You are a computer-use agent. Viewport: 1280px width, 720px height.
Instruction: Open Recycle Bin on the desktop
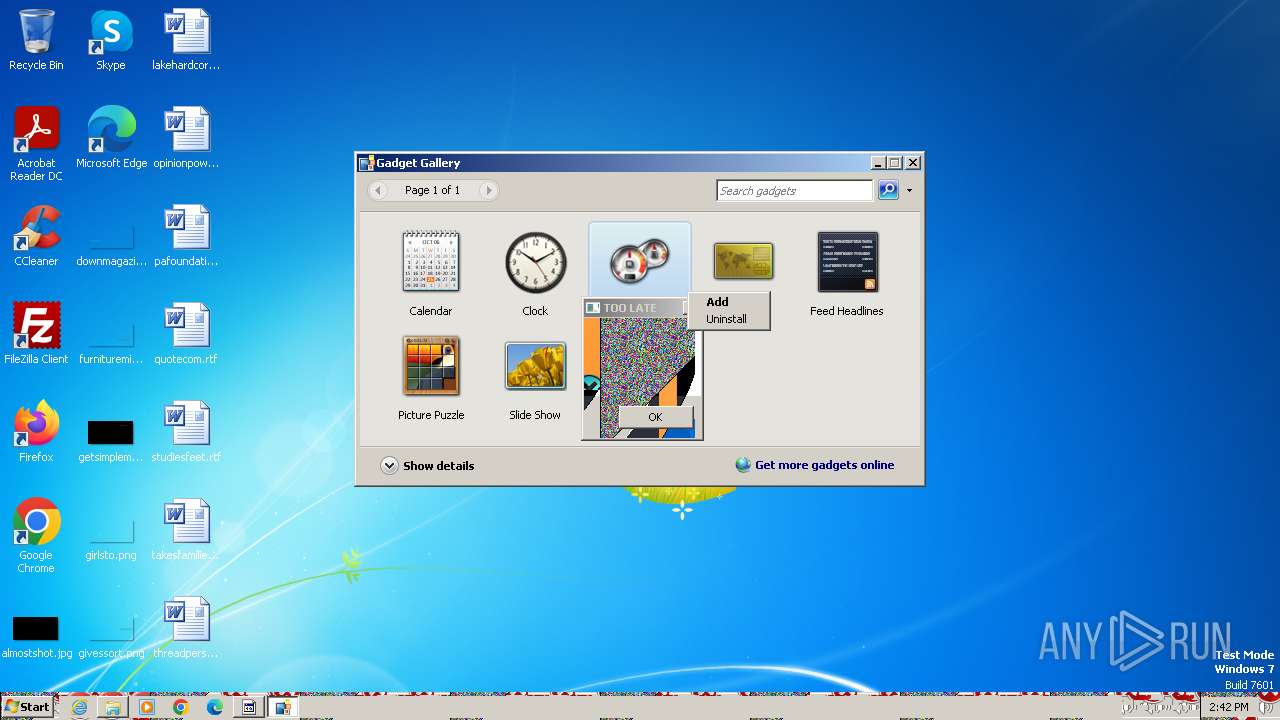pyautogui.click(x=36, y=41)
